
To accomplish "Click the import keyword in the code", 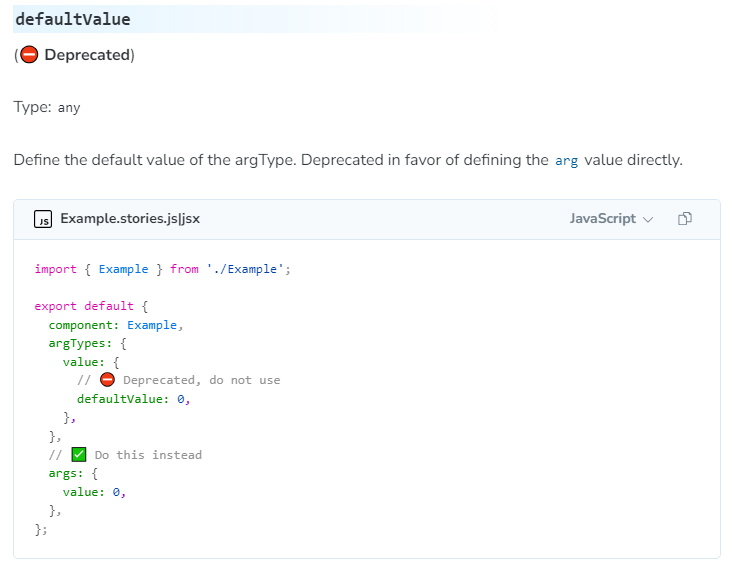I will 55,269.
